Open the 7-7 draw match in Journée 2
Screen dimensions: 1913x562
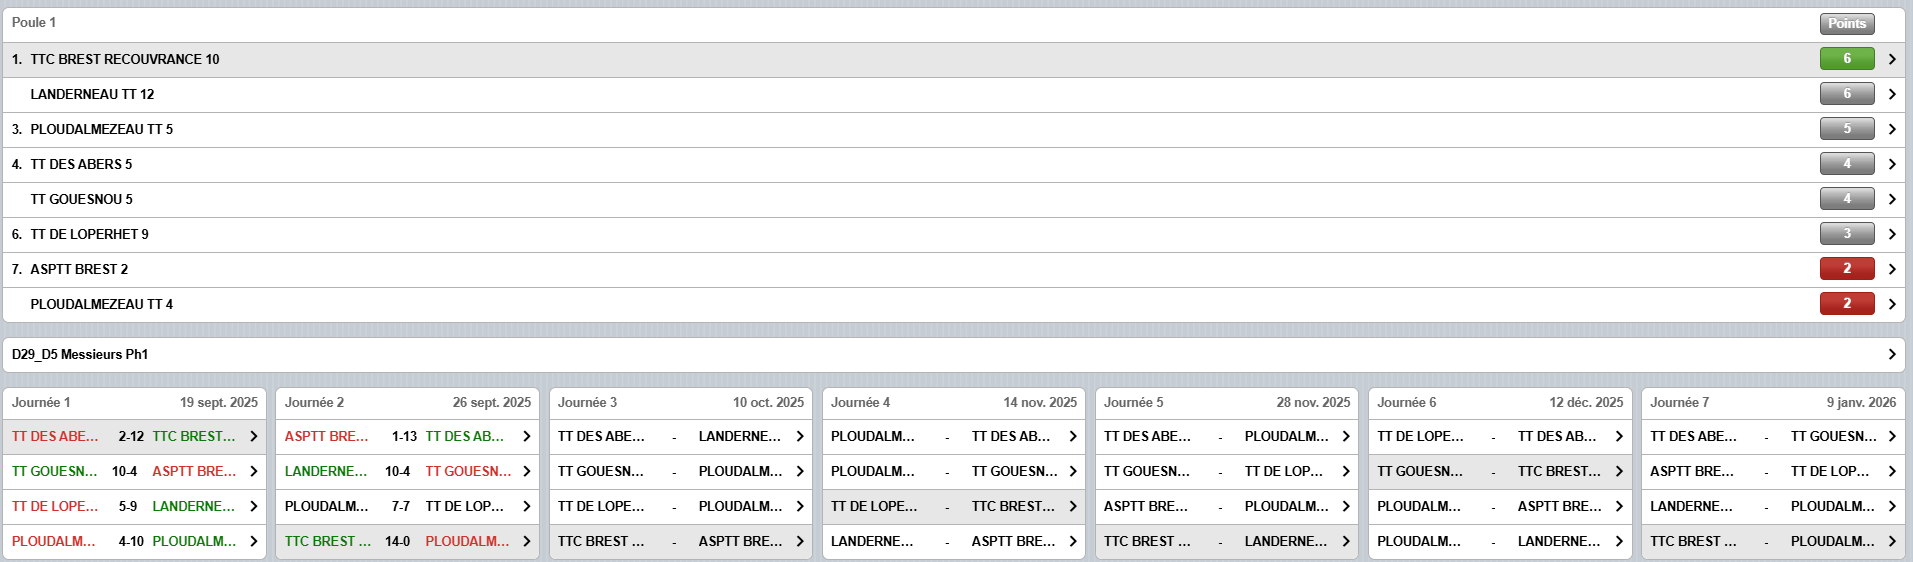526,506
